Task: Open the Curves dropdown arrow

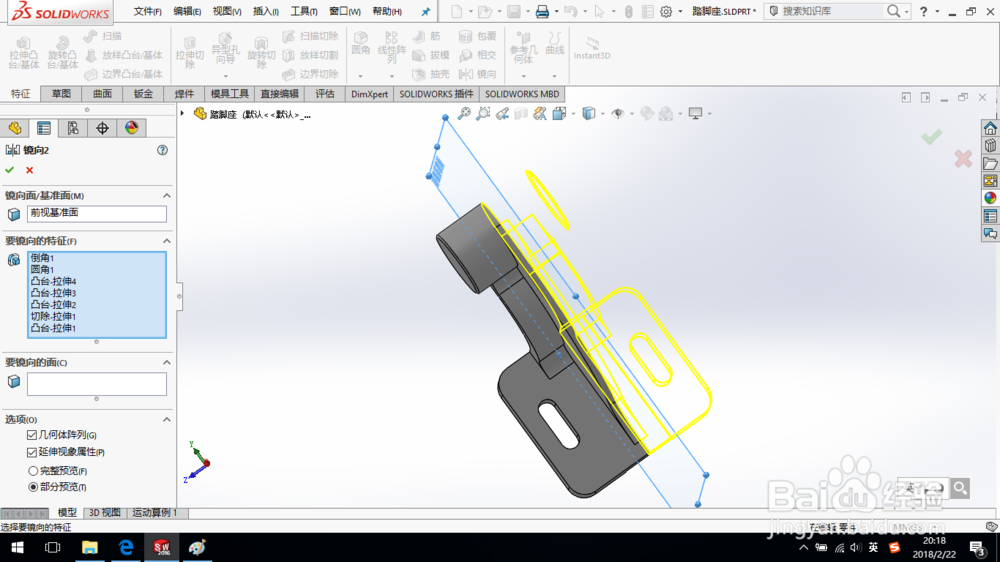Action: pos(555,76)
